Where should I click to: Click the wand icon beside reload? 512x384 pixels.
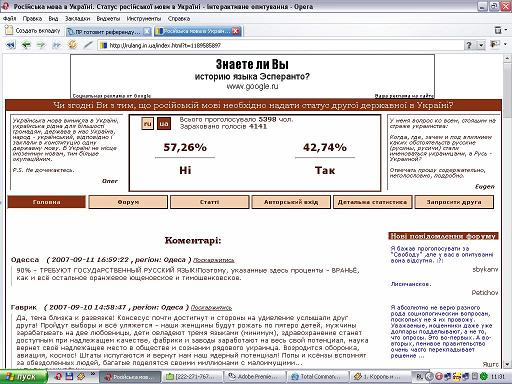coord(88,45)
